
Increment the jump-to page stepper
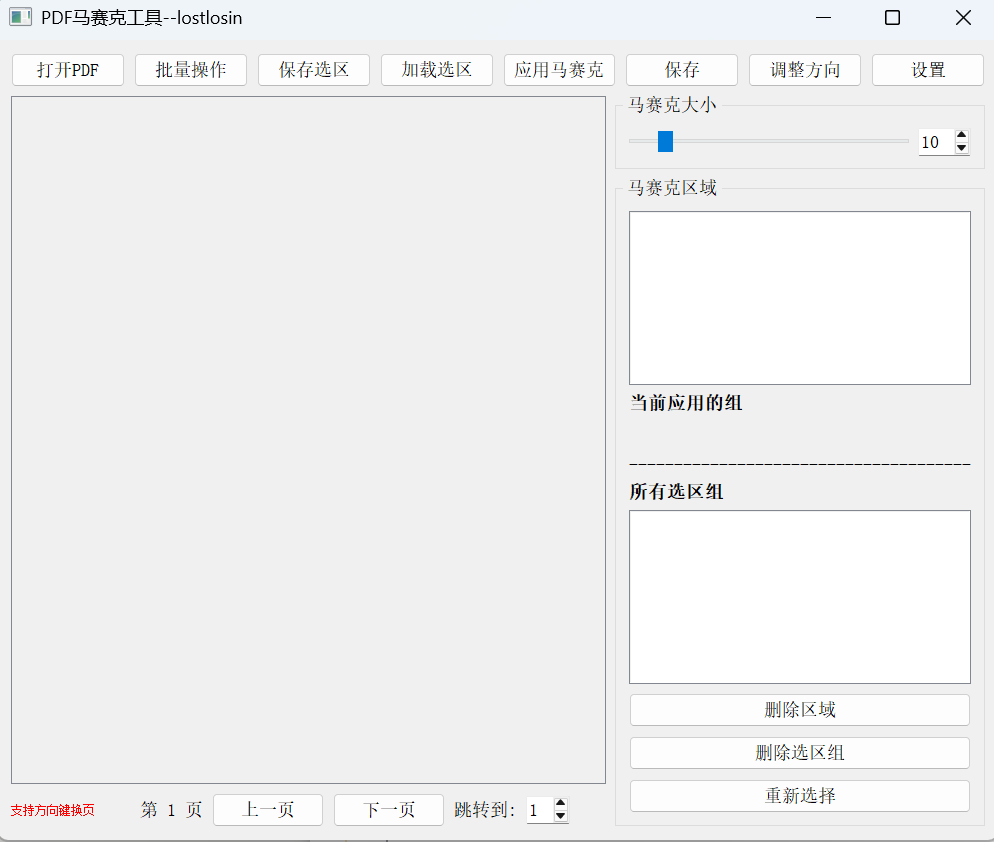(x=559, y=804)
